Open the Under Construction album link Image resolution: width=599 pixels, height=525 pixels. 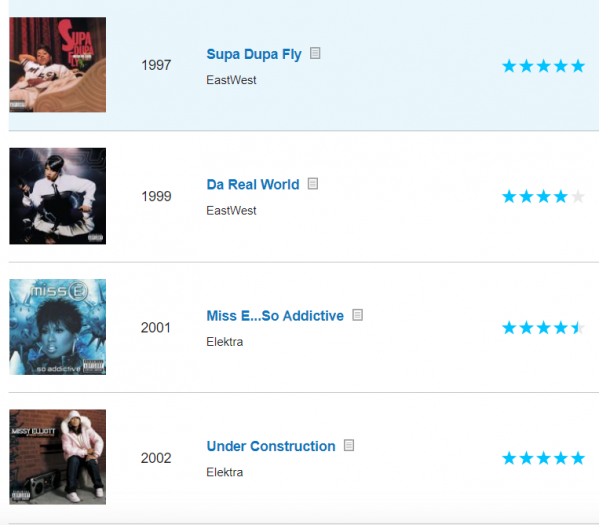point(271,446)
